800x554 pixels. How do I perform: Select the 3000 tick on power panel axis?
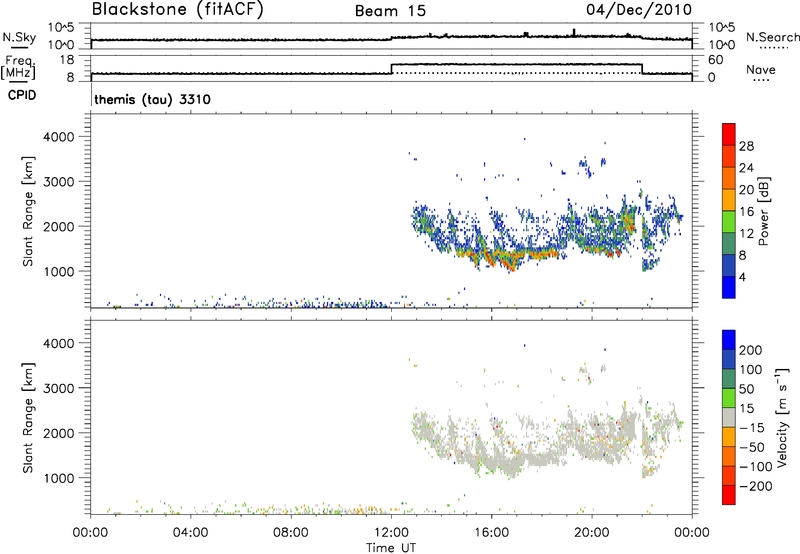click(x=59, y=182)
